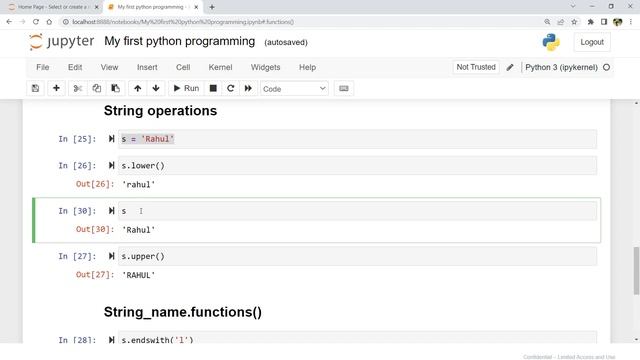
Task: Click into the s = 'Rahul' code cell
Action: click(x=357, y=139)
